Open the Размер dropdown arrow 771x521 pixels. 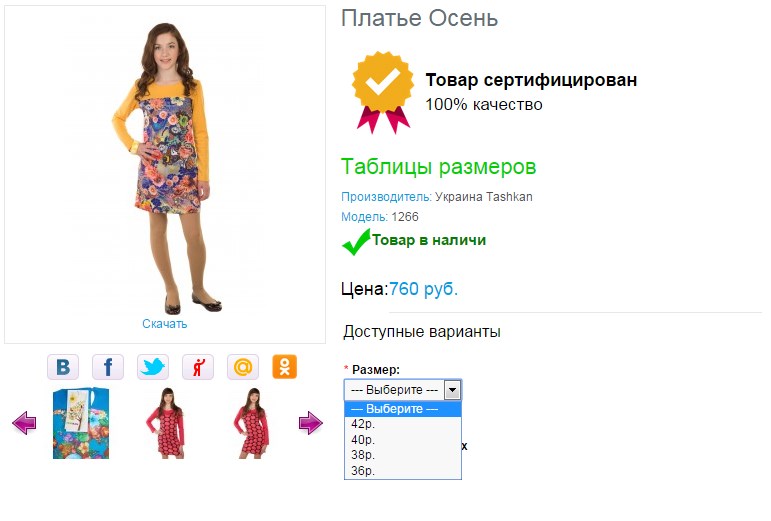(x=452, y=390)
